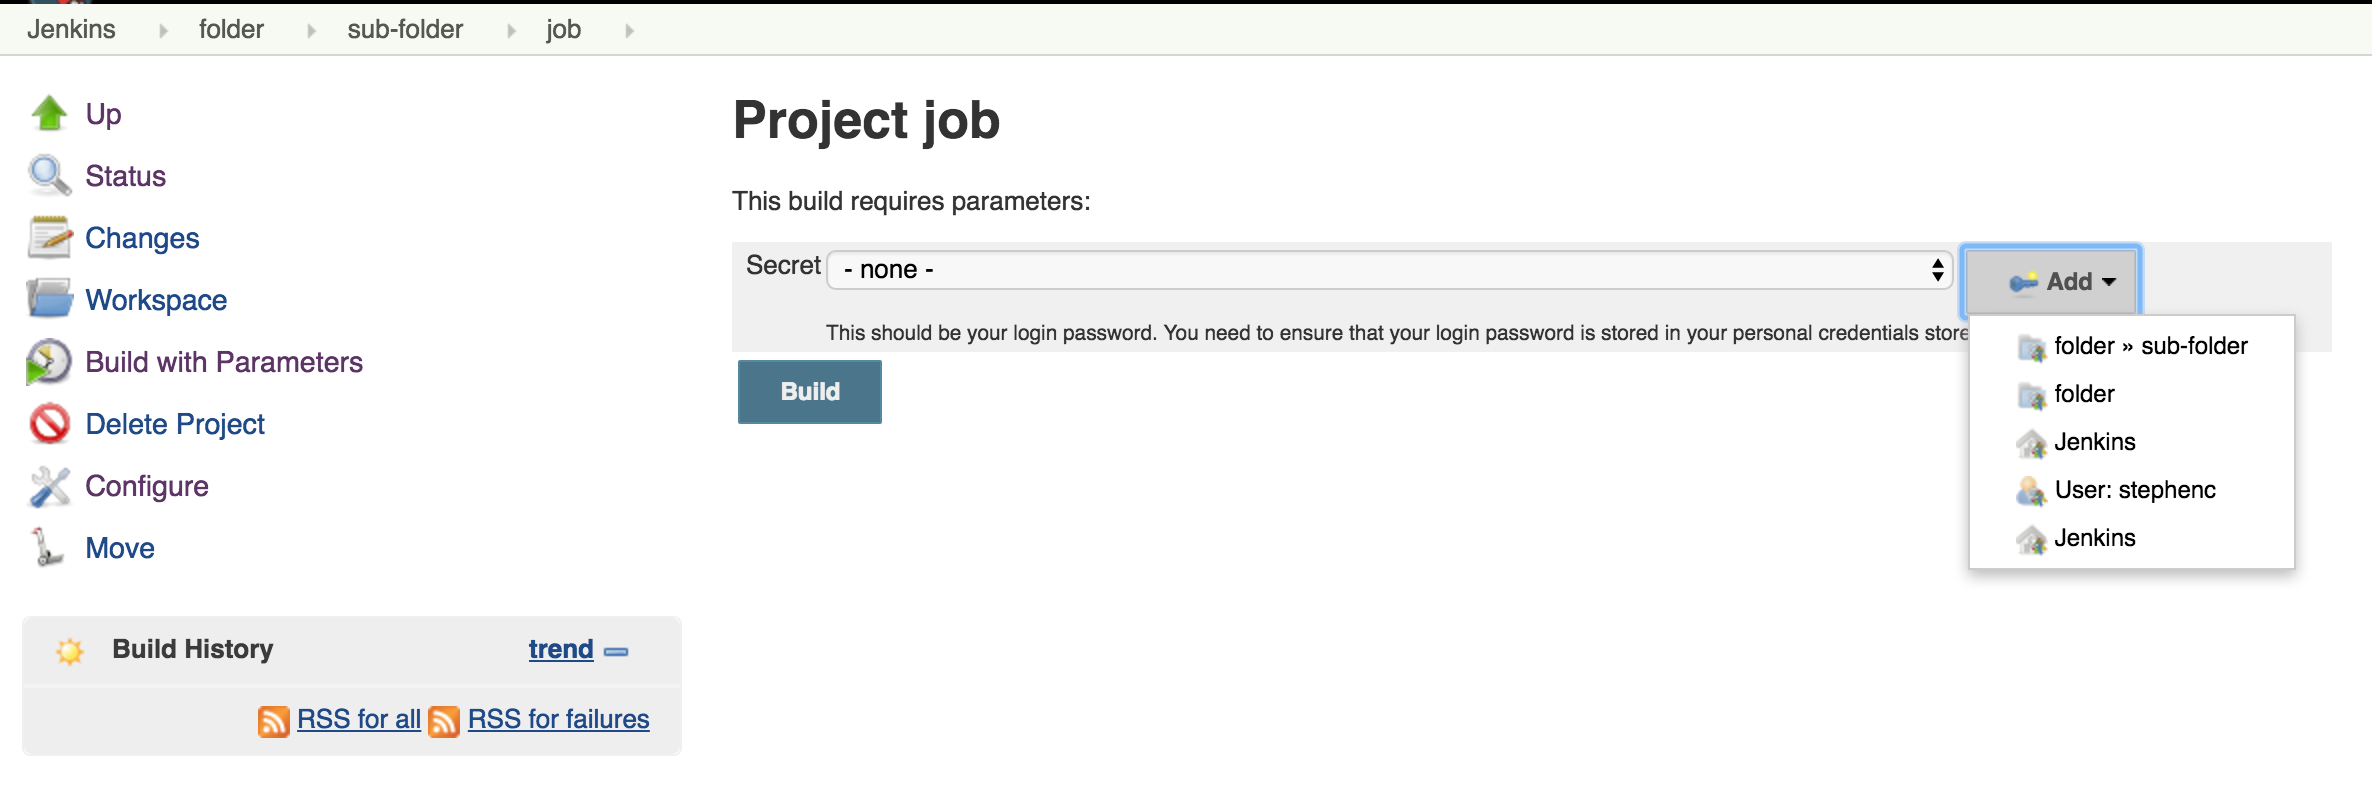This screenshot has height=798, width=2372.
Task: Select "User: stephenc" in the Add menu
Action: (x=2134, y=490)
